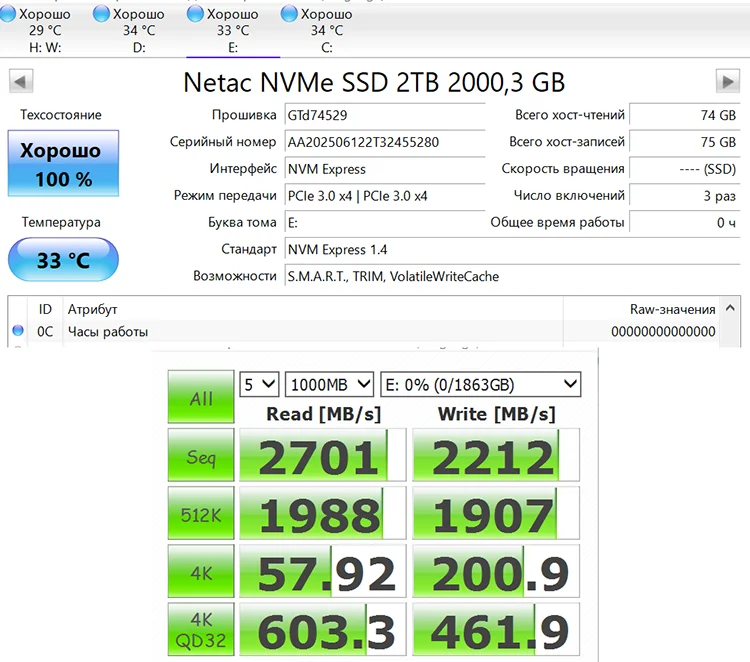The image size is (750, 662).
Task: Click the transfer mode PCIe 3.0 x4 field
Action: tap(385, 196)
